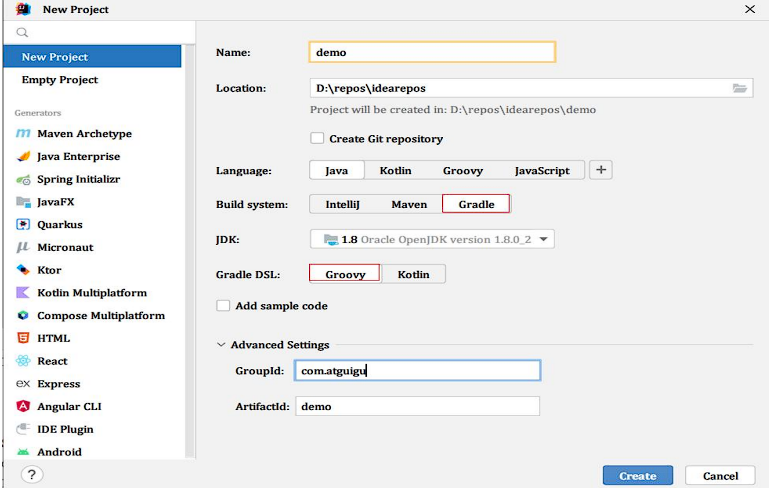769x492 pixels.
Task: Pick the Ktor generator icon
Action: point(23,270)
